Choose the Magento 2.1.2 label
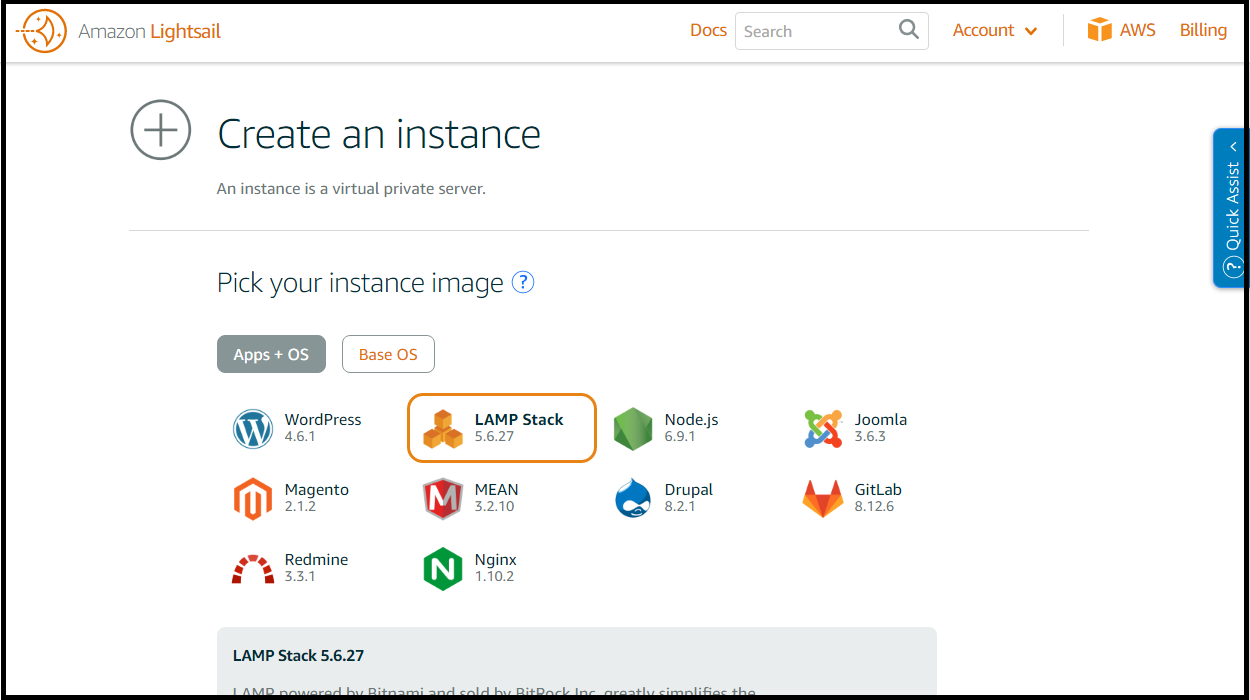1250x700 pixels. click(317, 498)
